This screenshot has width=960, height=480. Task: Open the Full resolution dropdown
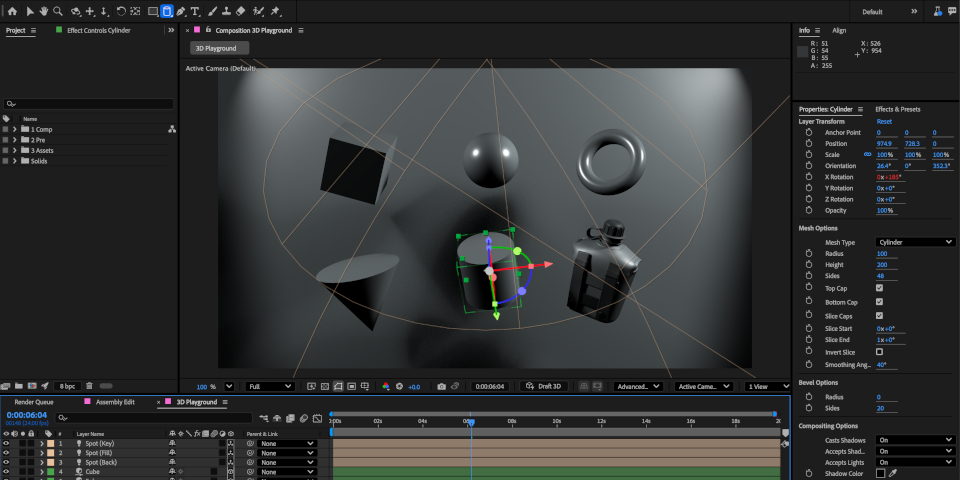[269, 386]
